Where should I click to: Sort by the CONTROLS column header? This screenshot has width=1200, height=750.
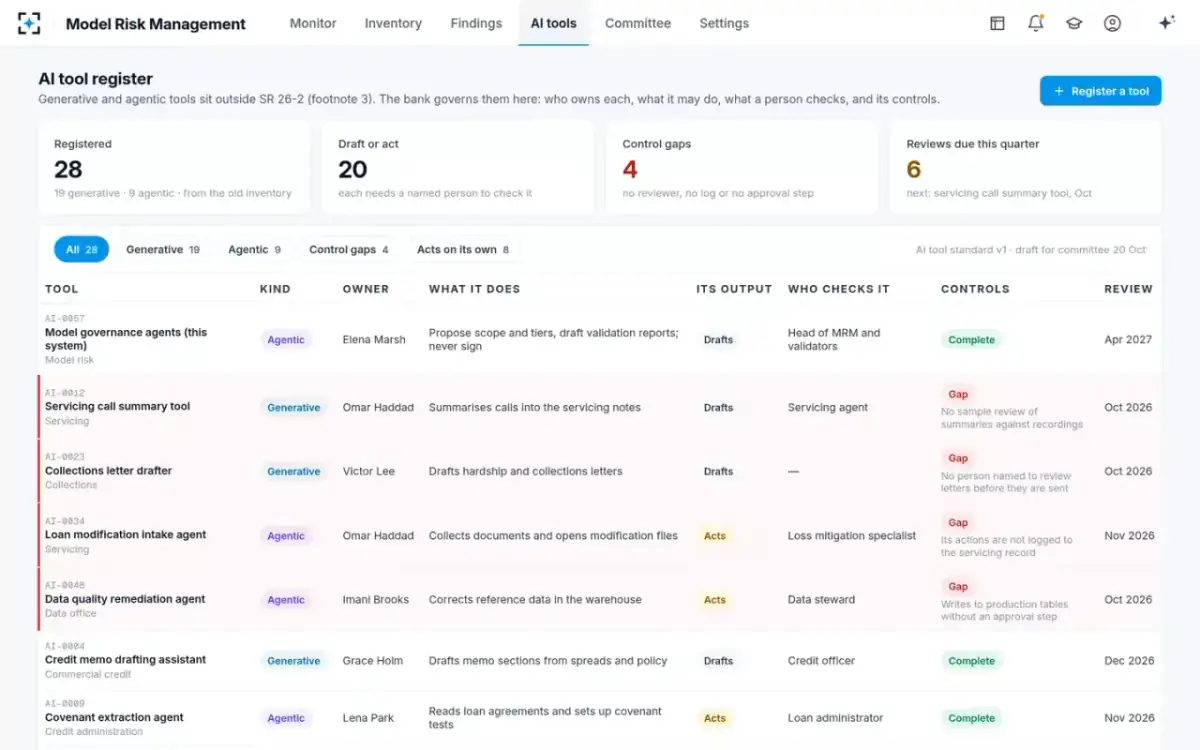click(x=975, y=289)
